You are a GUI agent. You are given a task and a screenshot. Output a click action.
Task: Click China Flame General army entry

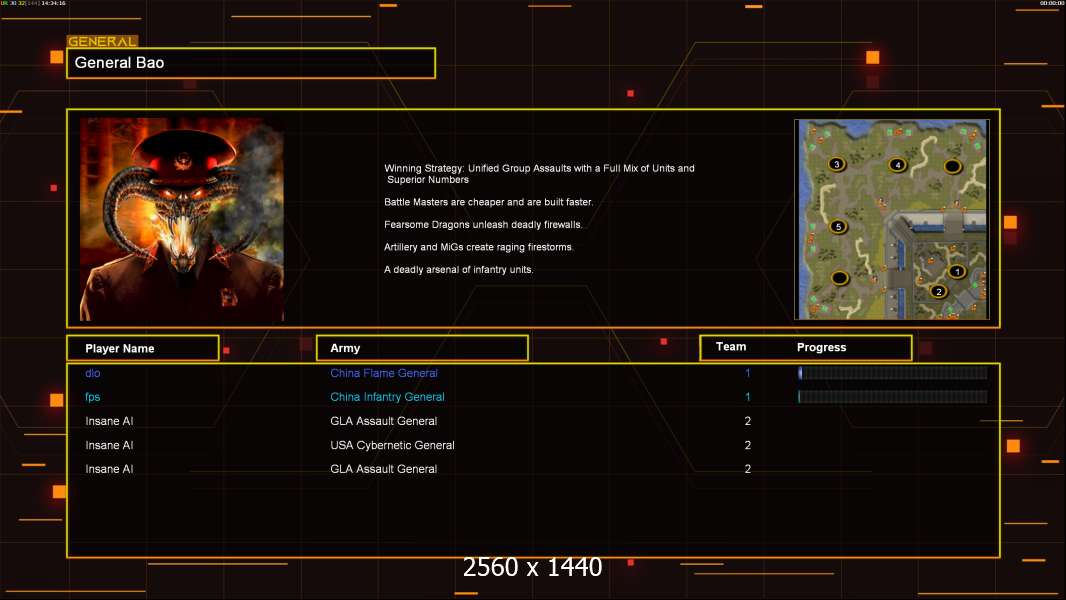[383, 373]
